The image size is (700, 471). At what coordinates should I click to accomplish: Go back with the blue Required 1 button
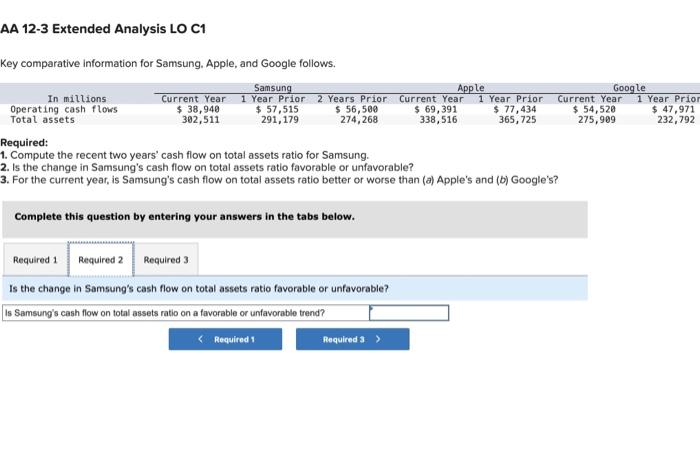pyautogui.click(x=225, y=339)
